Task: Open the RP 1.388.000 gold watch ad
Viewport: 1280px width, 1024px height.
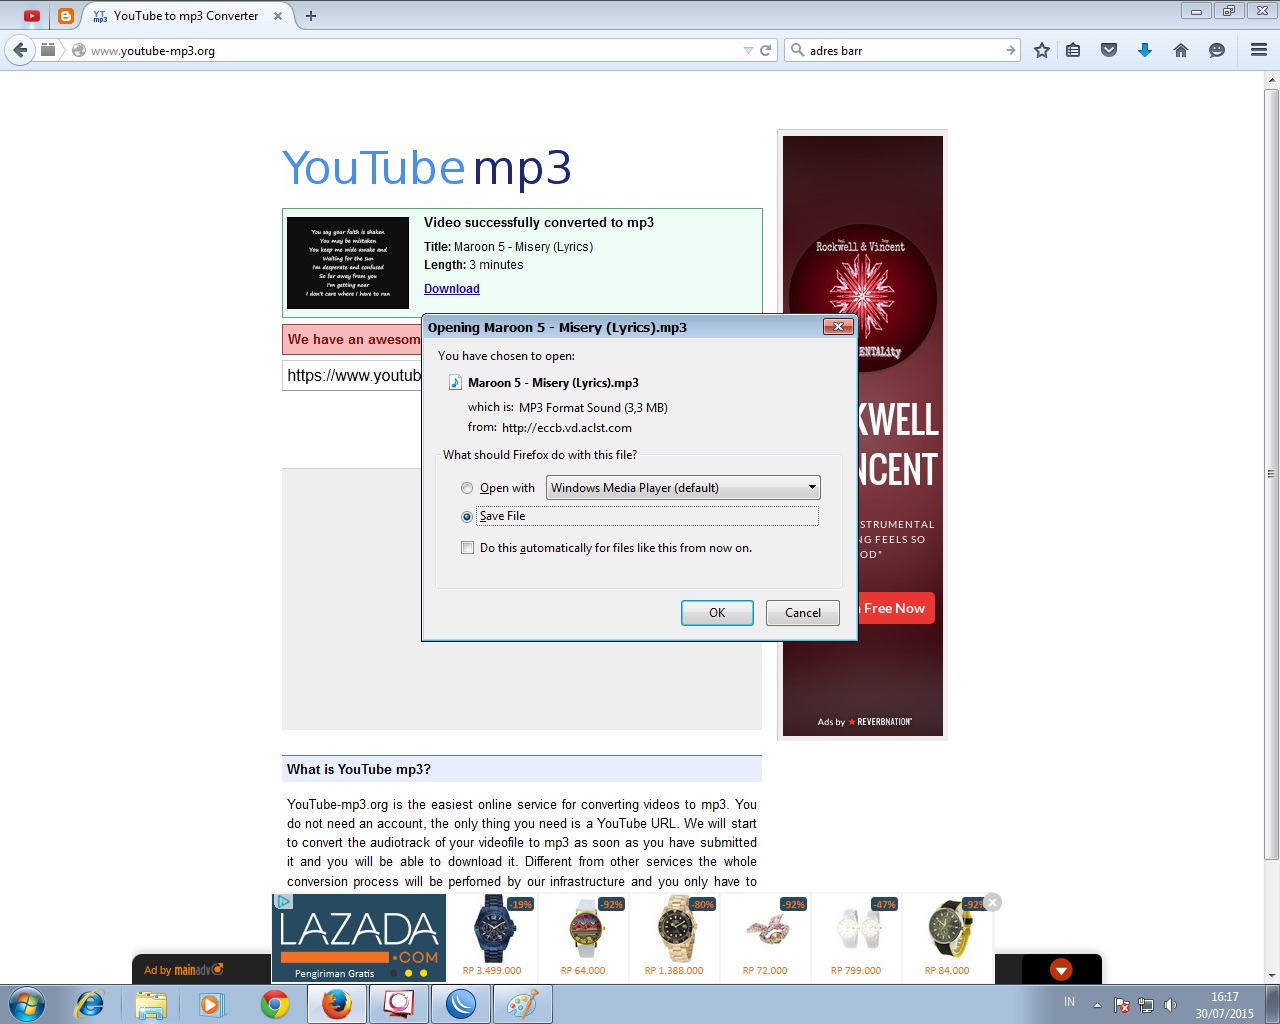Action: pyautogui.click(x=674, y=937)
